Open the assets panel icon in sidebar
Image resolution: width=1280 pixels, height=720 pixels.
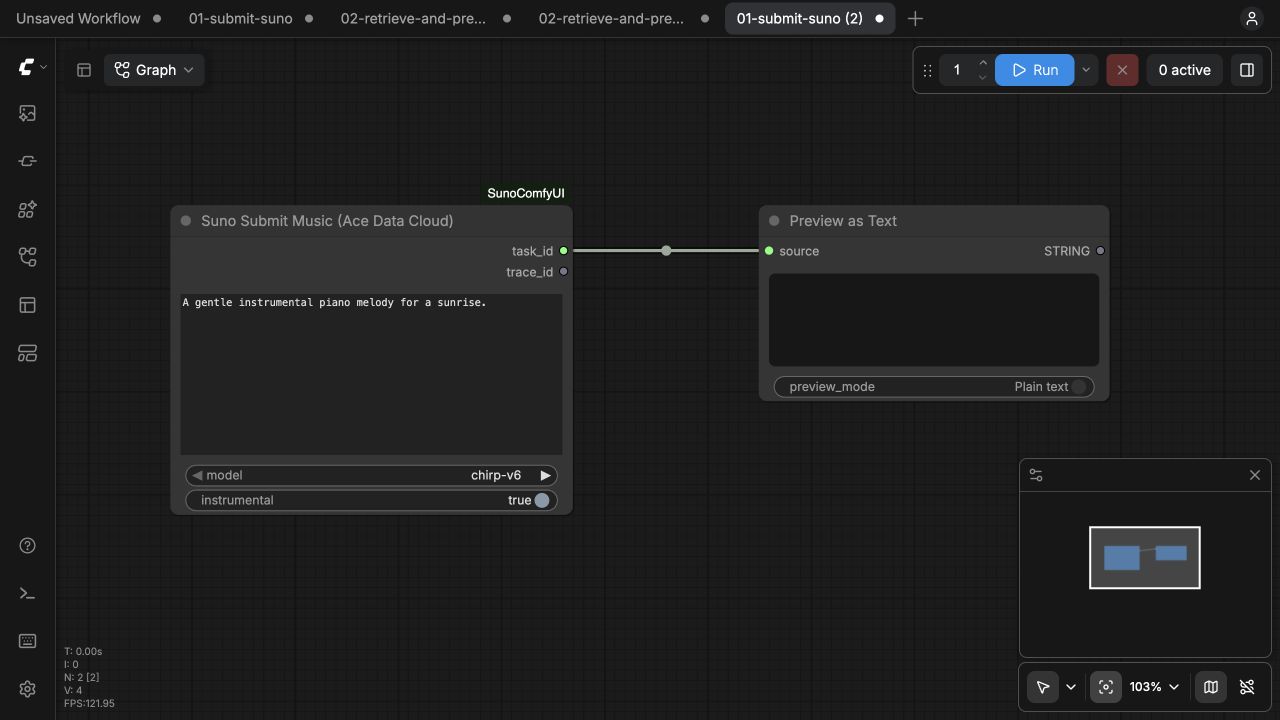[x=27, y=113]
